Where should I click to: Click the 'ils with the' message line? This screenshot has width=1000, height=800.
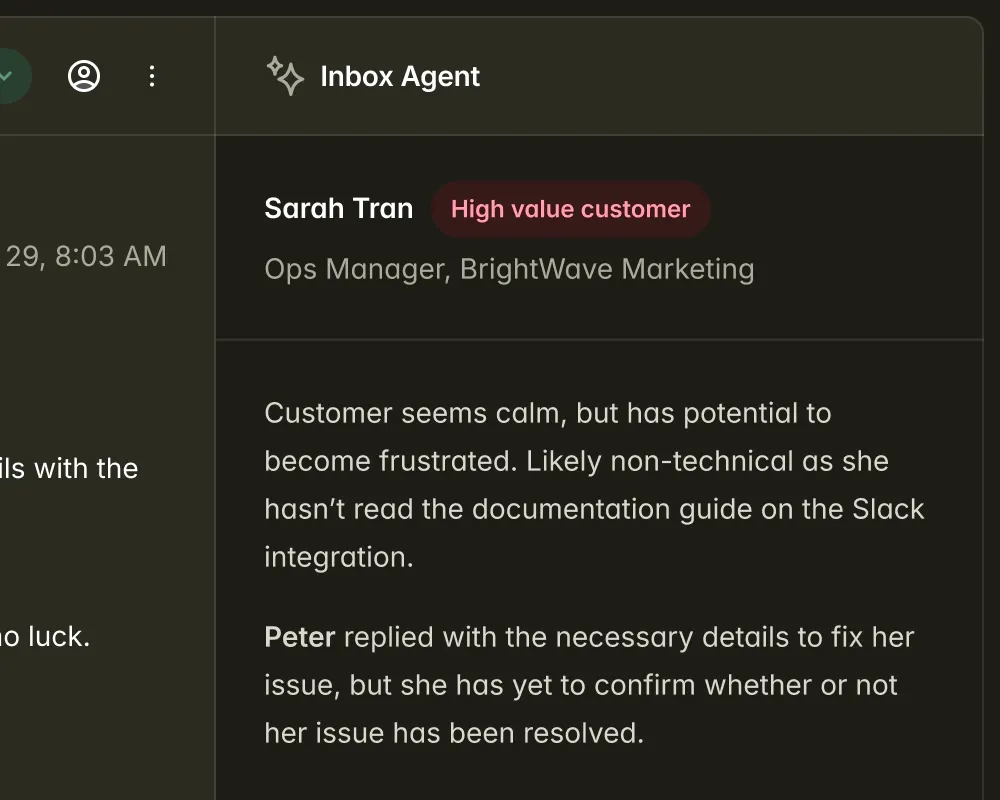tap(69, 468)
